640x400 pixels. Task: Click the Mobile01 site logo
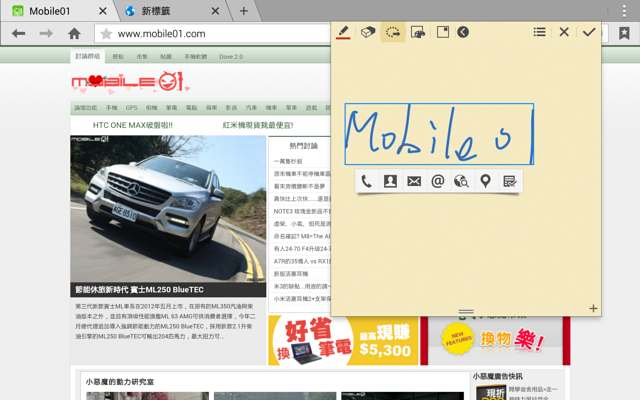coord(130,82)
